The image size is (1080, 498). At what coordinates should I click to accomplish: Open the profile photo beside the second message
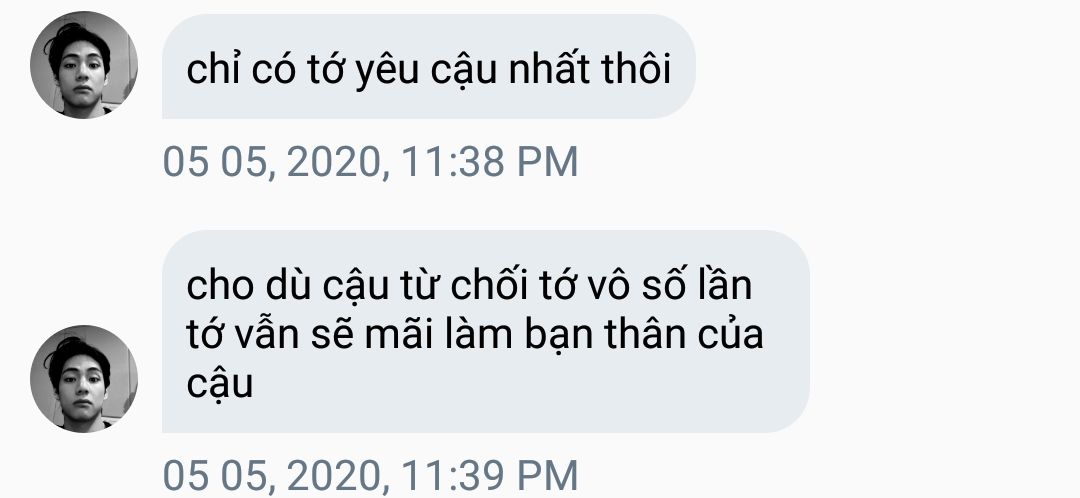84,379
